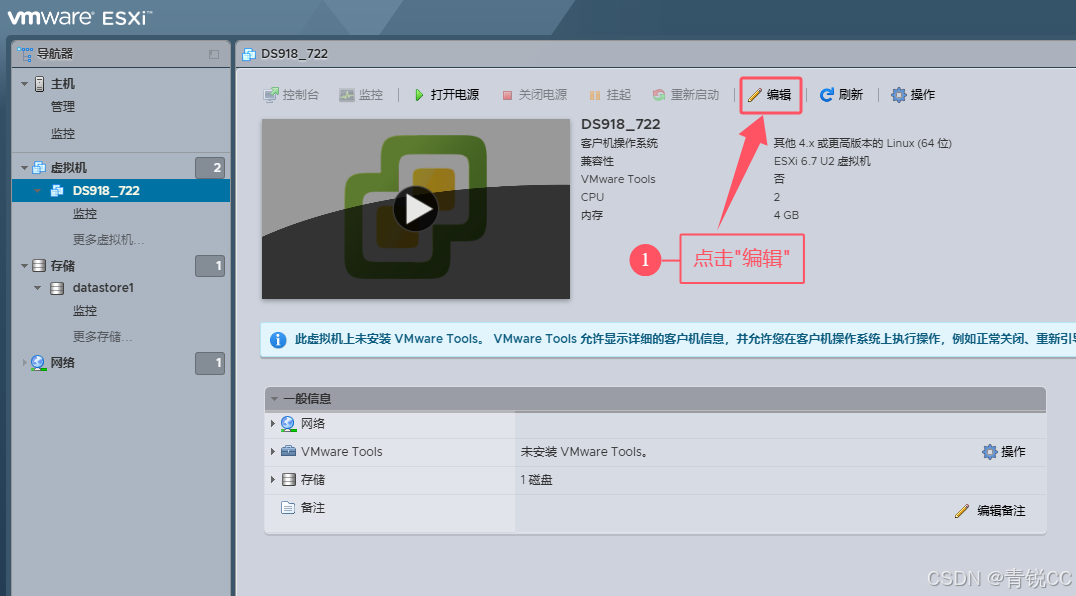Click the pencil edit (编辑) icon in toolbar
This screenshot has width=1076, height=596.
[755, 95]
